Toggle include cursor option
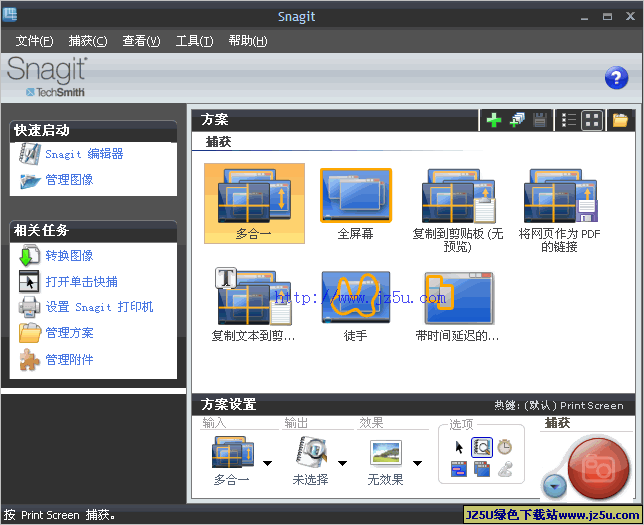The width and height of the screenshot is (644, 525). [x=459, y=447]
